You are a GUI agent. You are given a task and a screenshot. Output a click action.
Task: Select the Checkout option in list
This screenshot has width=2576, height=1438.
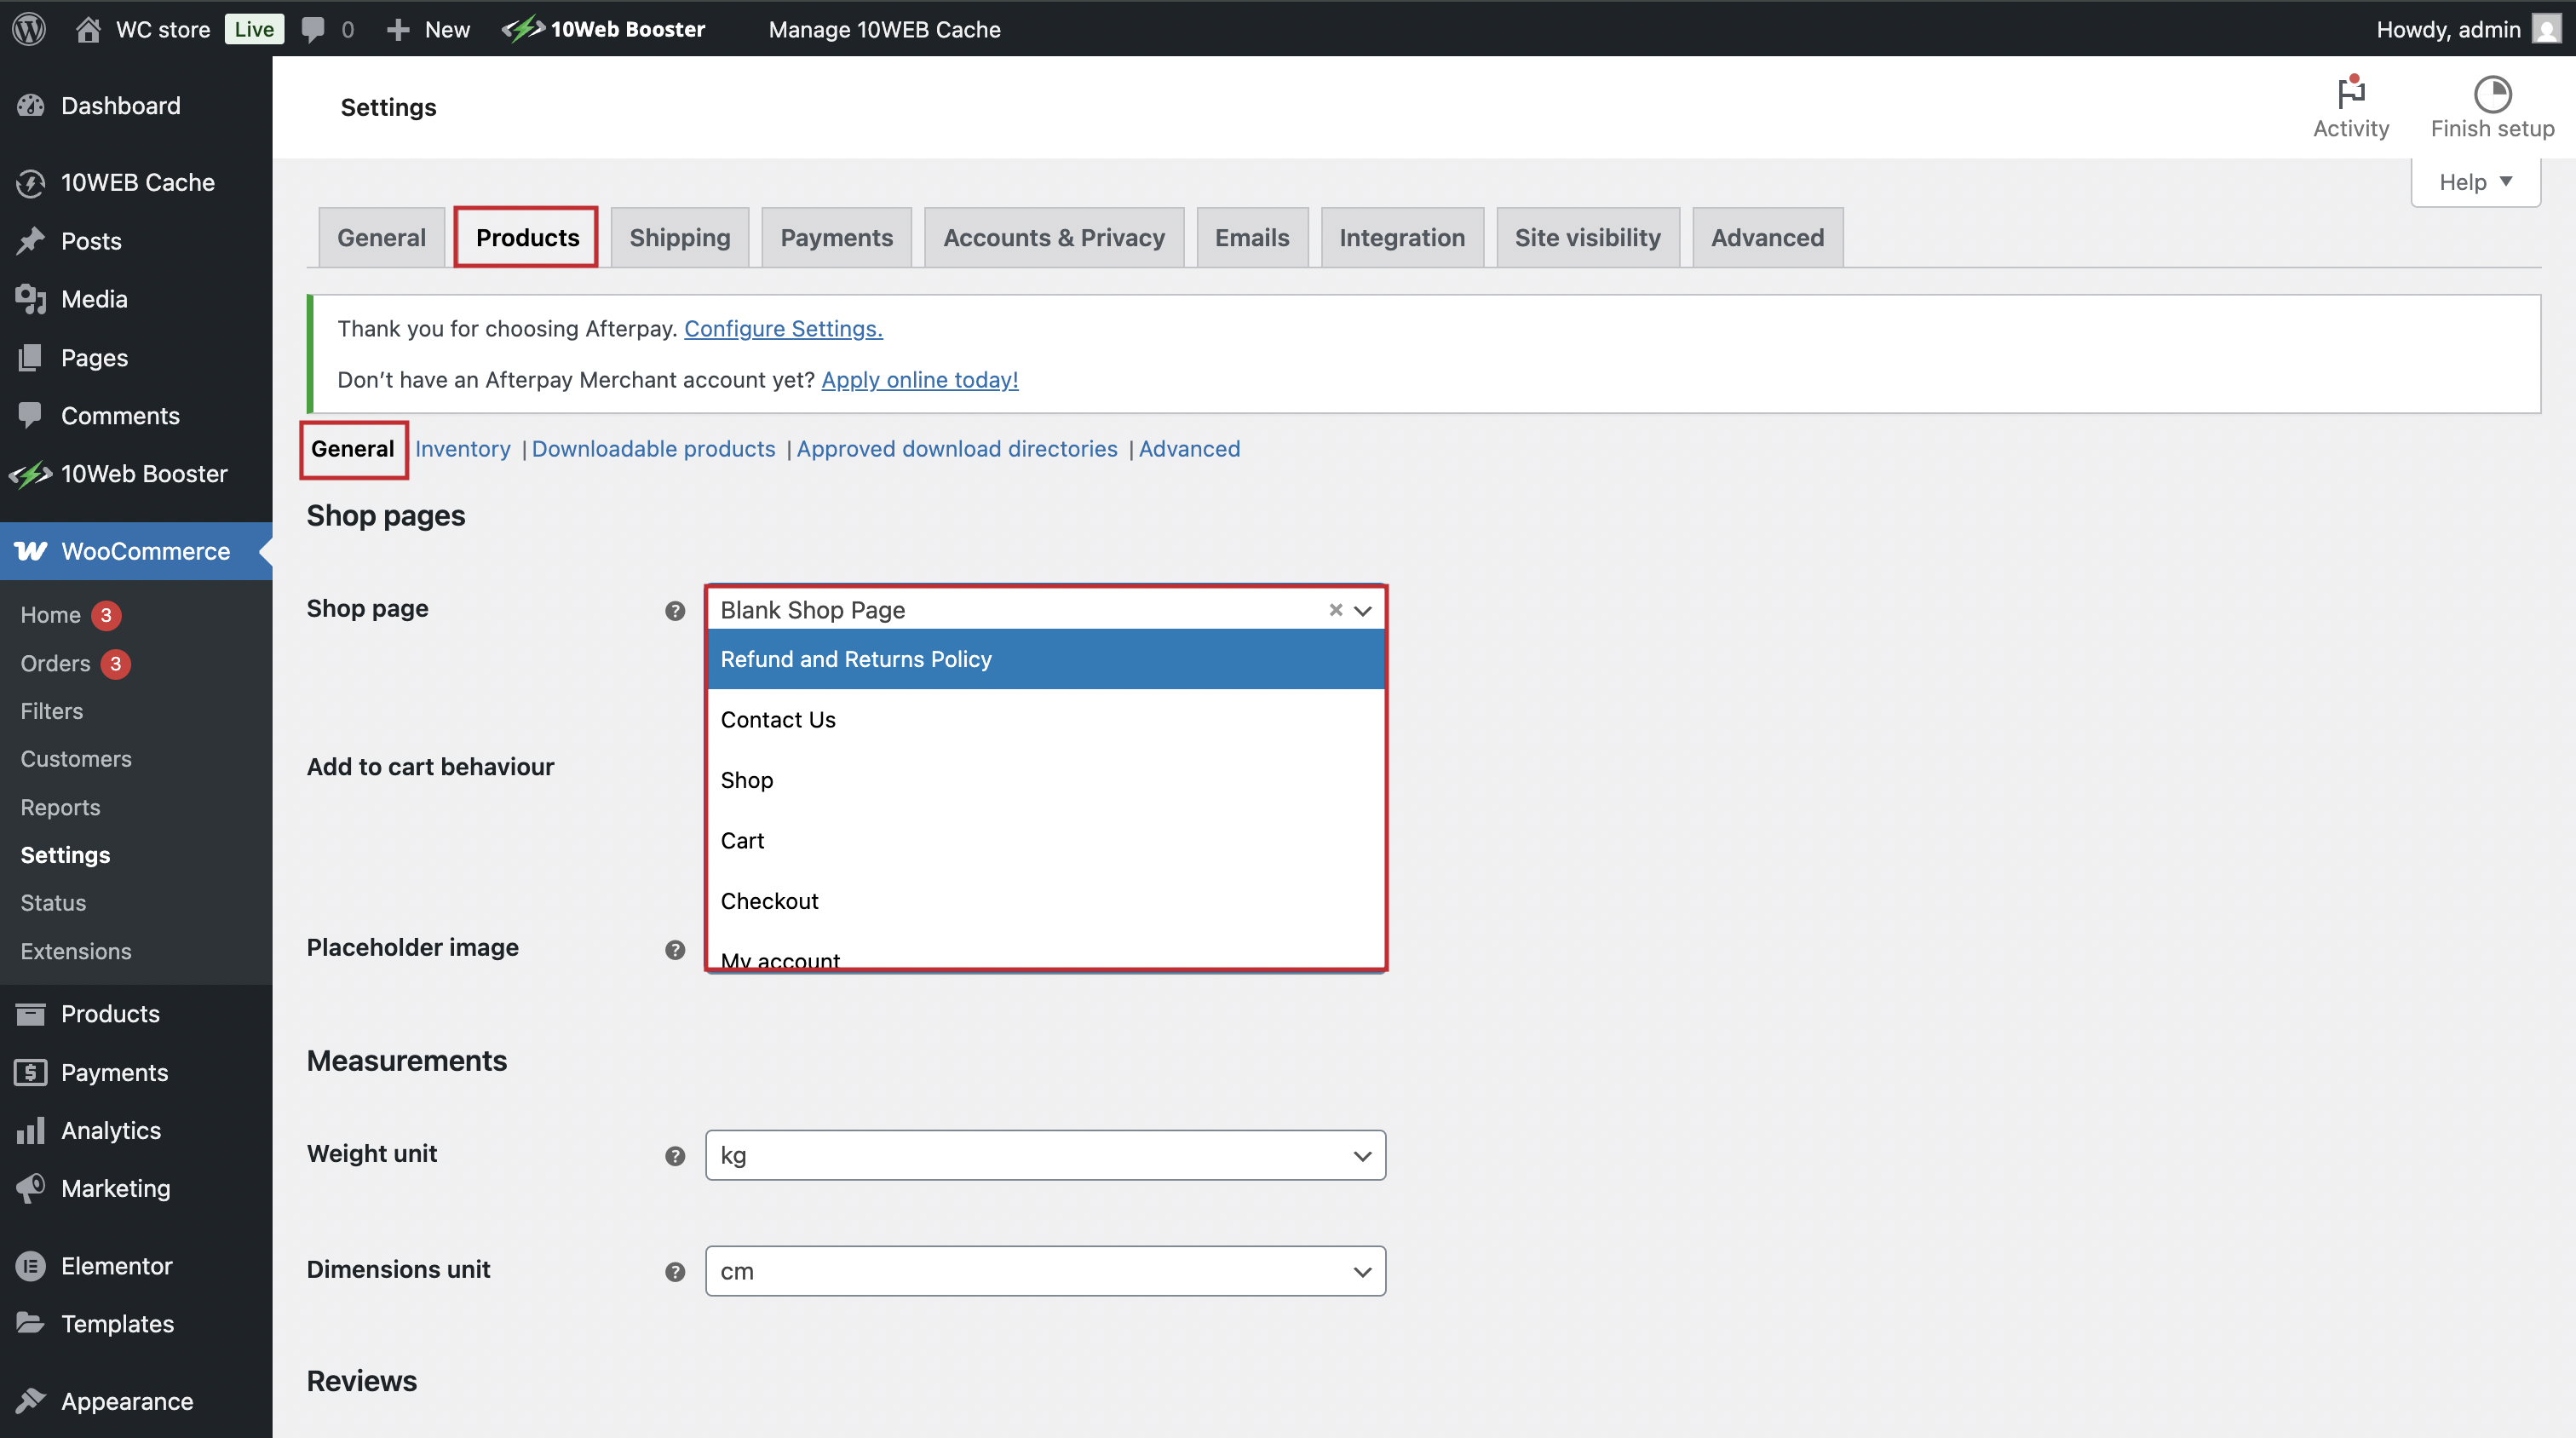[x=769, y=901]
